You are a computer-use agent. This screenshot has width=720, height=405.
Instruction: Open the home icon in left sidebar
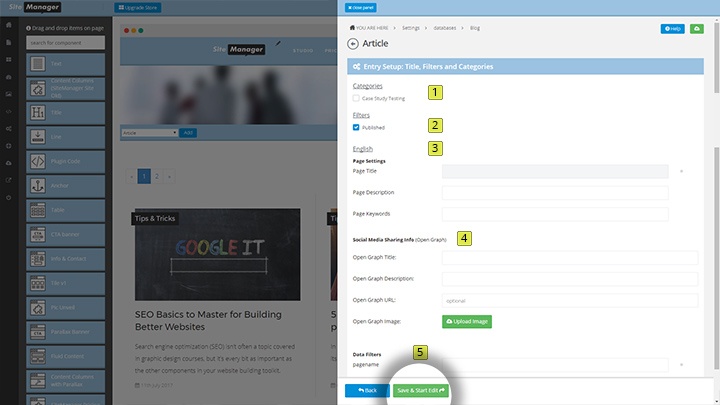[x=9, y=25]
